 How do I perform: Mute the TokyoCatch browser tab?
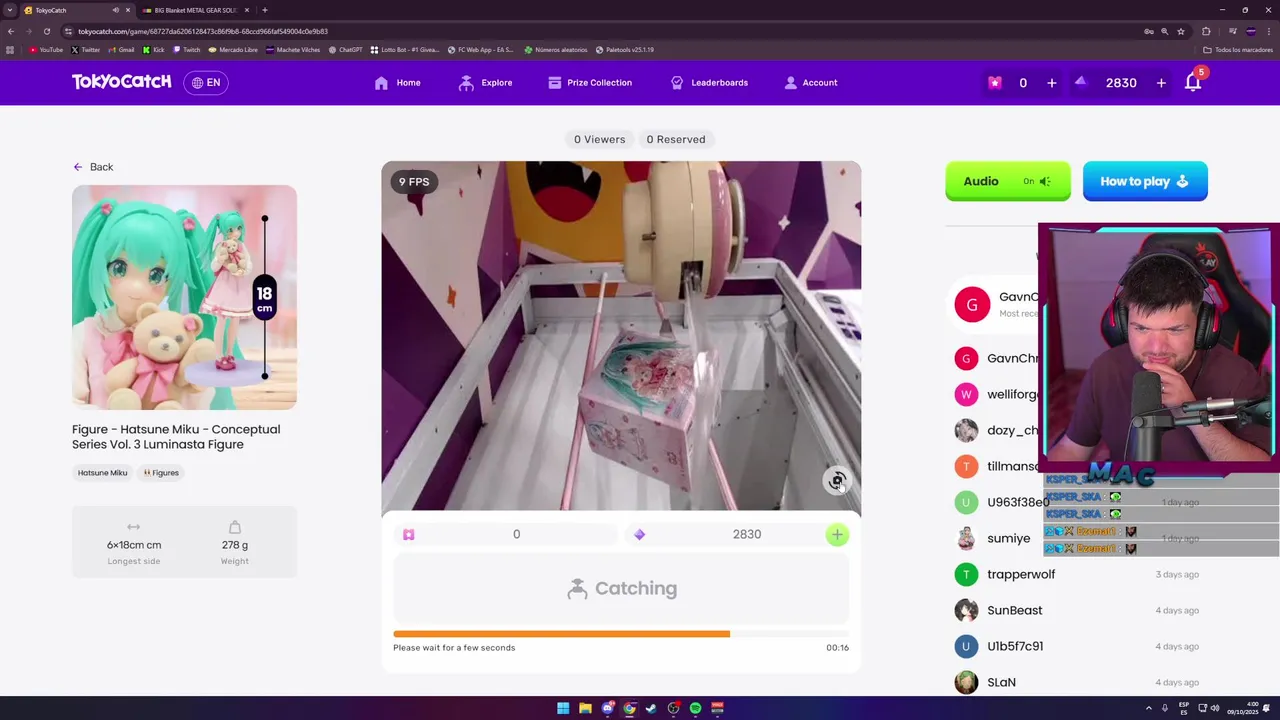(x=116, y=10)
